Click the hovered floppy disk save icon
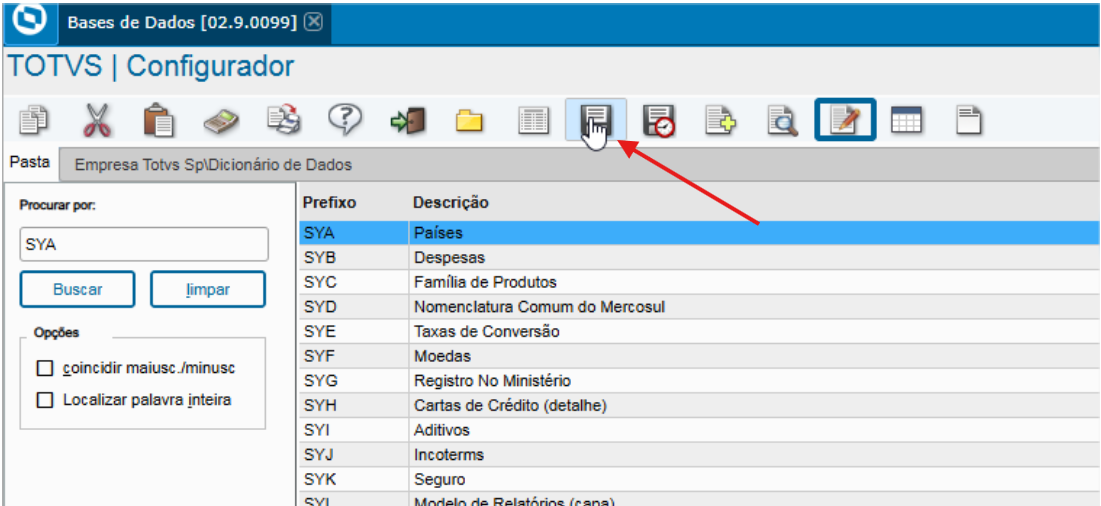The width and height of the screenshot is (1101, 506). pos(595,120)
